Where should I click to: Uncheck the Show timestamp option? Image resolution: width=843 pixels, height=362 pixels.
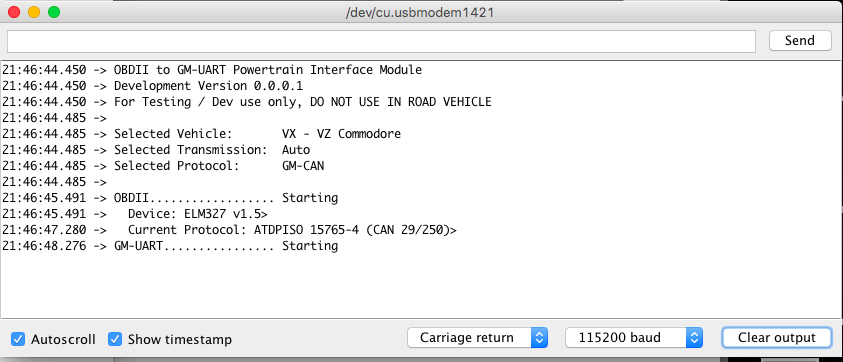[115, 339]
